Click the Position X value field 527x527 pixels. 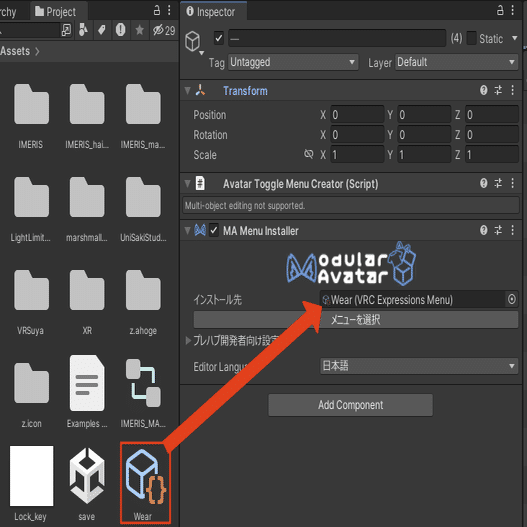(x=357, y=115)
